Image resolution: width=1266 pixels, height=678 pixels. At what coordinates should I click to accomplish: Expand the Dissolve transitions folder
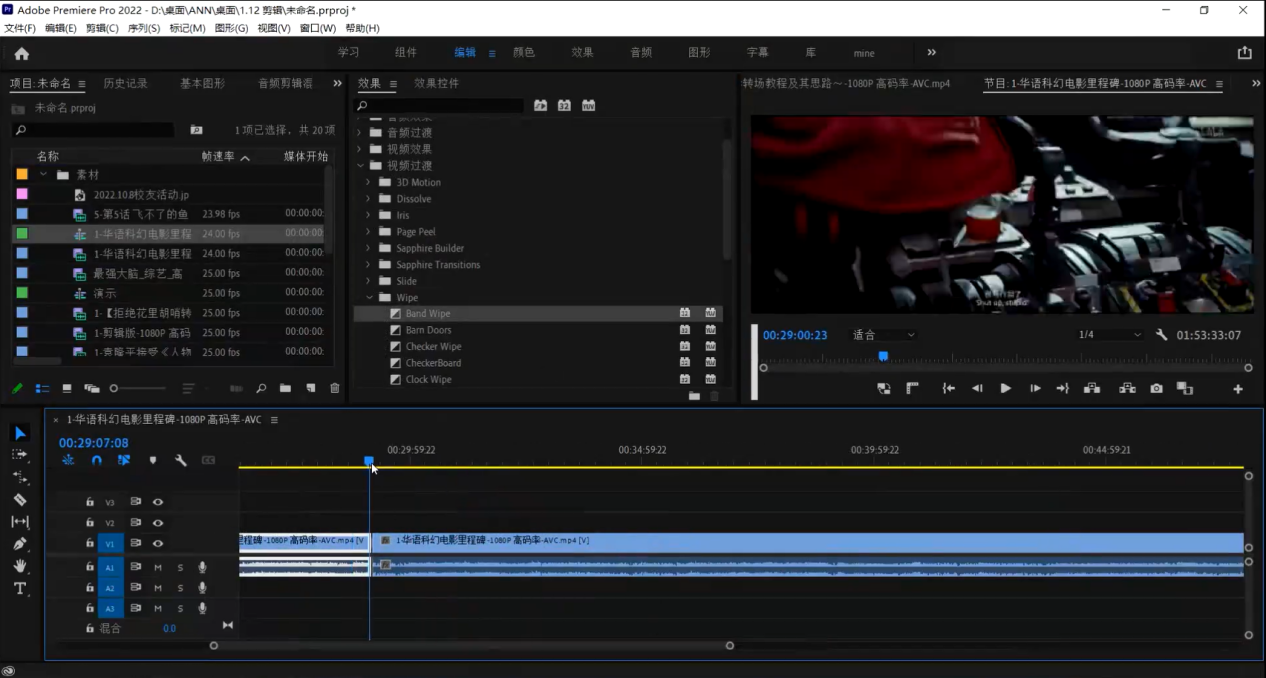click(x=369, y=199)
